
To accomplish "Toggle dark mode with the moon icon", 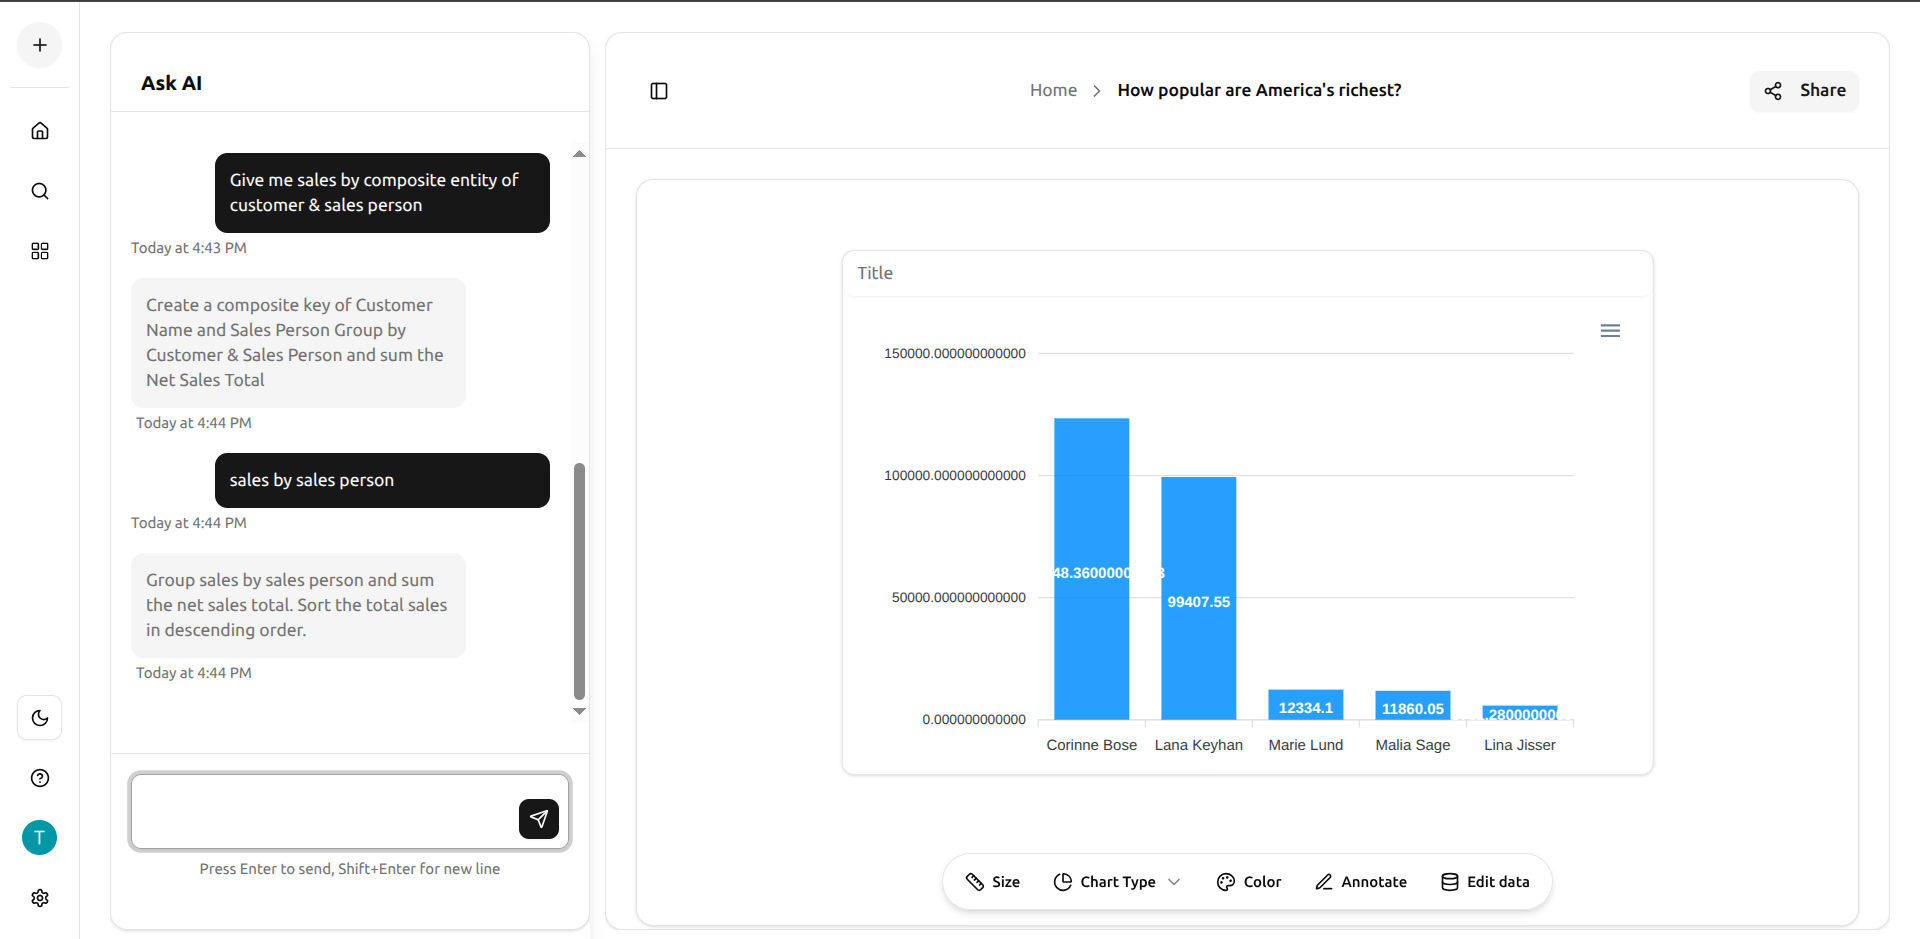I will (x=39, y=718).
